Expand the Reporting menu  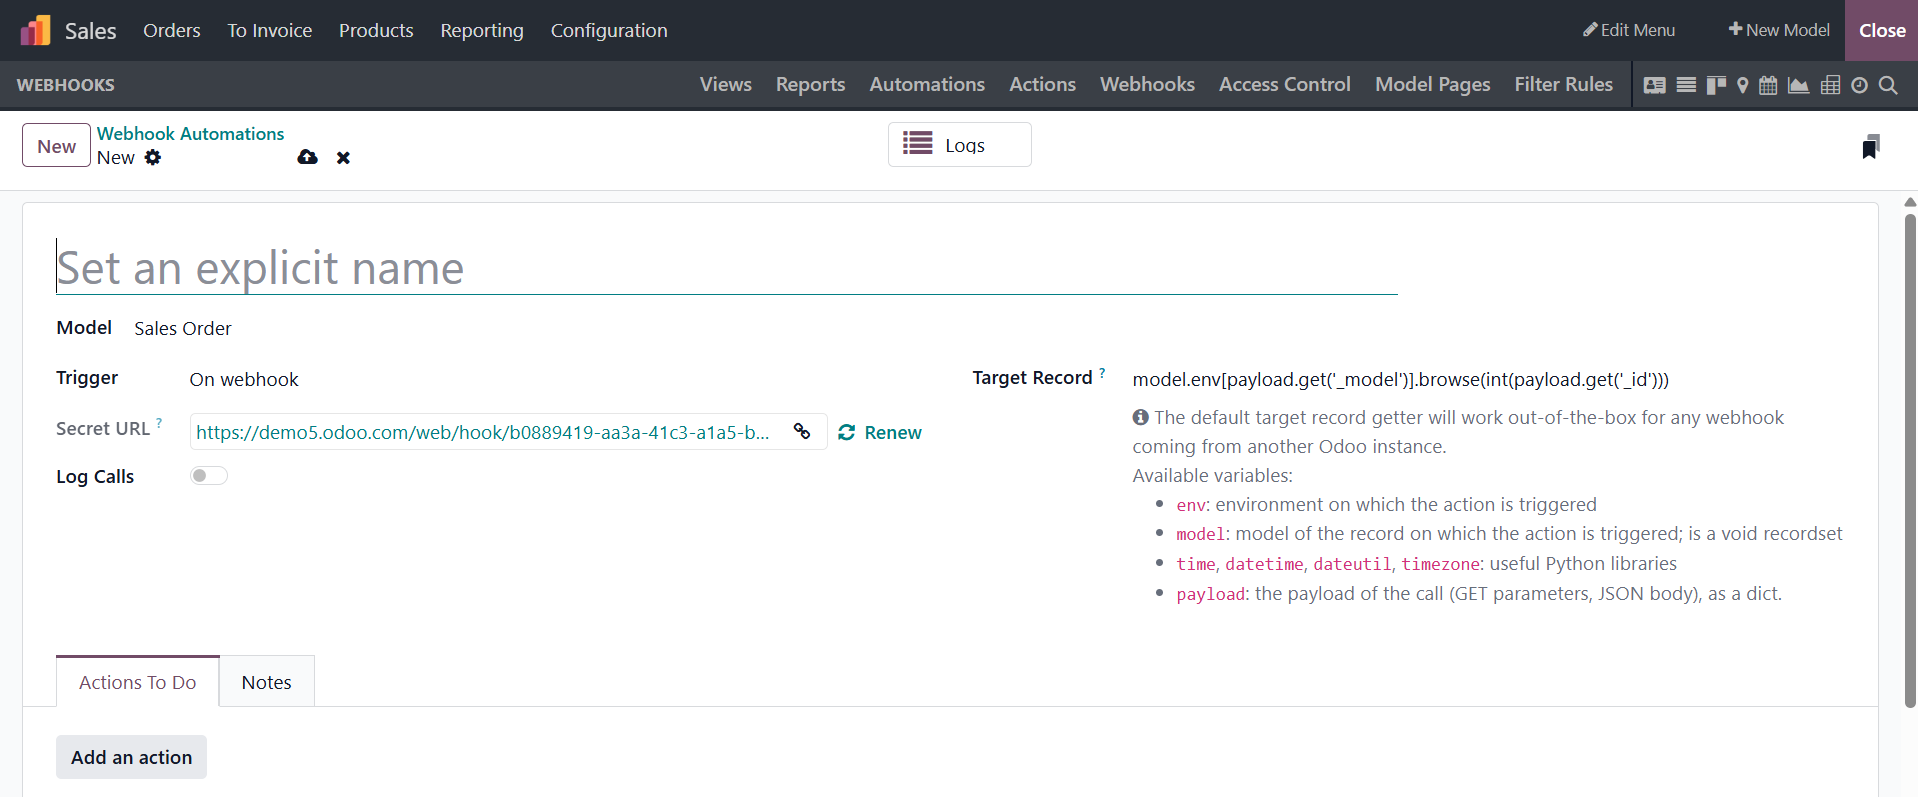[x=481, y=30]
